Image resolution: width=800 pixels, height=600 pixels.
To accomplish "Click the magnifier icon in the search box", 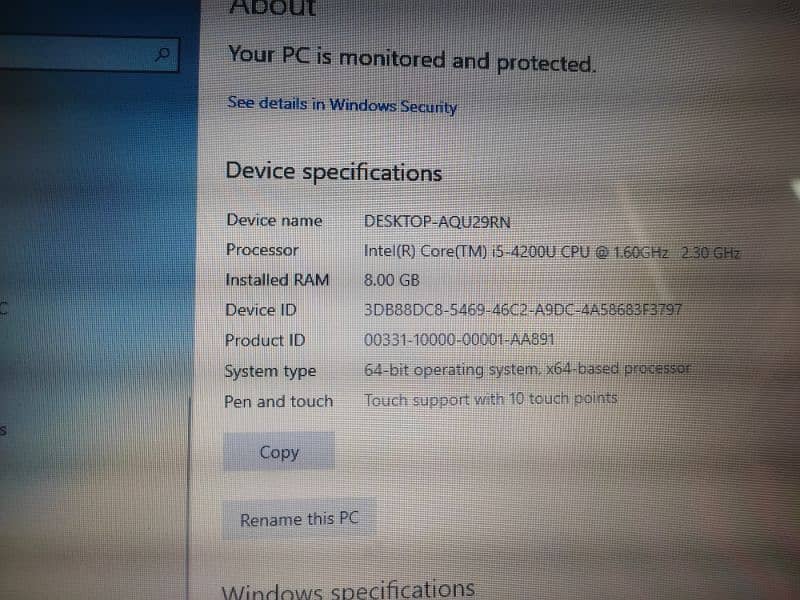I will coord(163,54).
